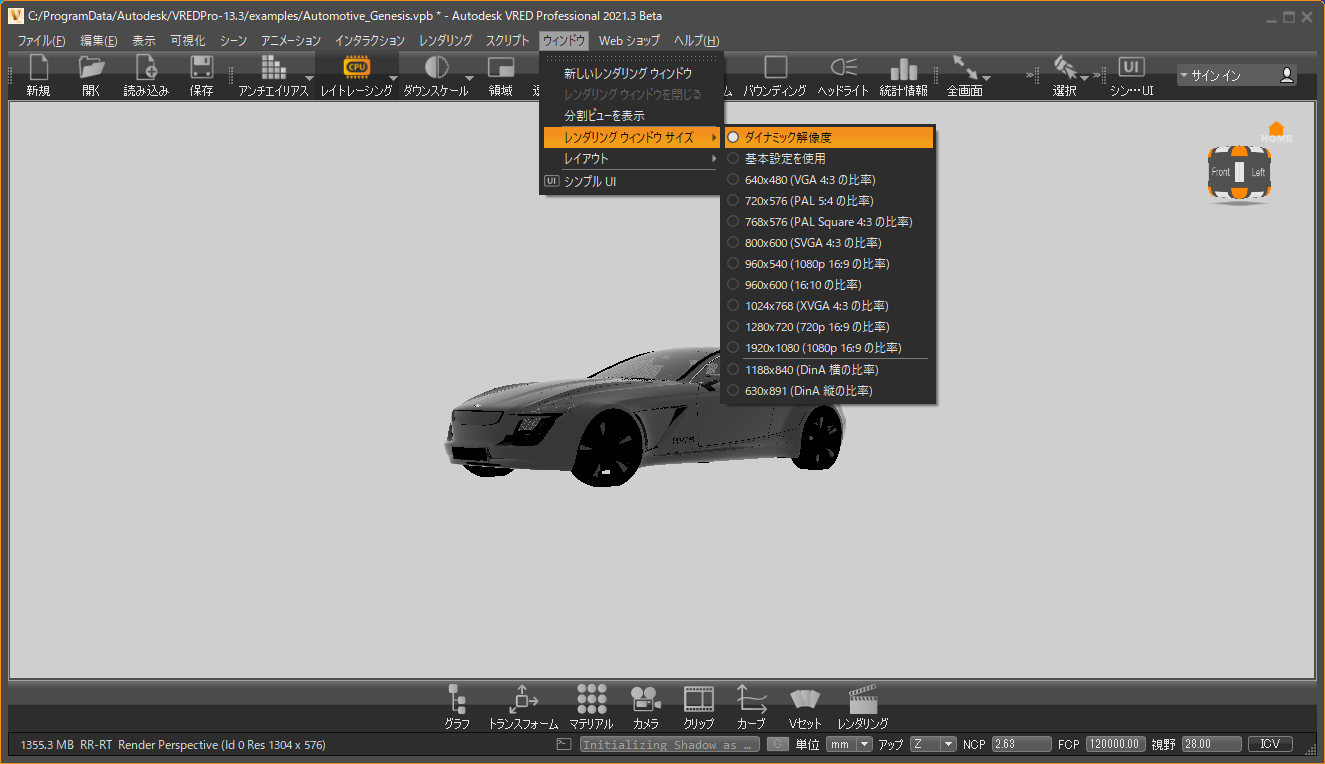Click the NCP value field

(x=1021, y=744)
